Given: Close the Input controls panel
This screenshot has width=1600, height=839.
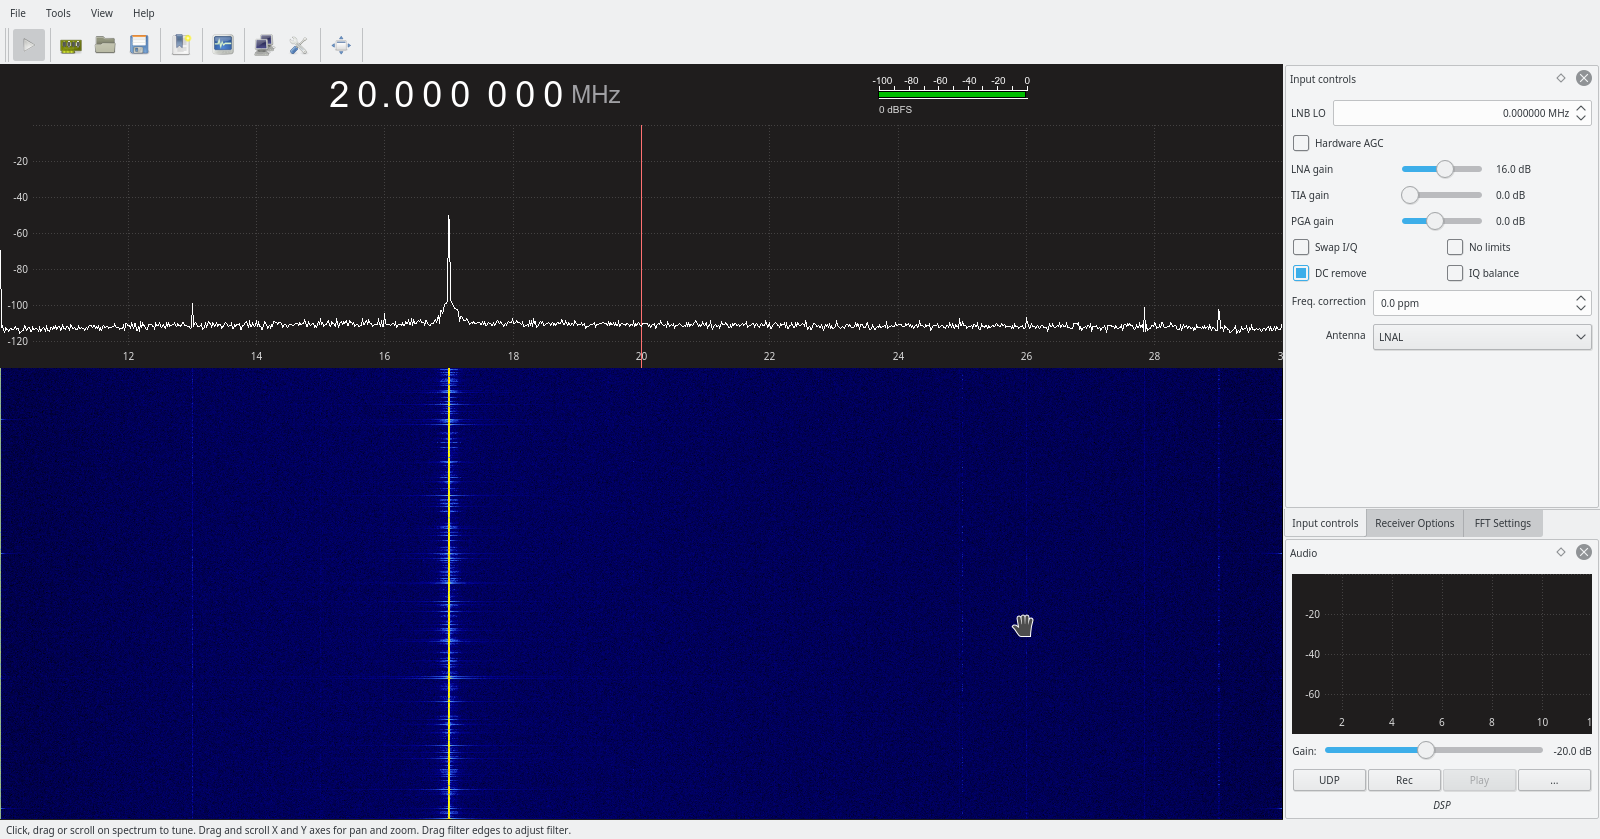Looking at the screenshot, I should pos(1584,78).
